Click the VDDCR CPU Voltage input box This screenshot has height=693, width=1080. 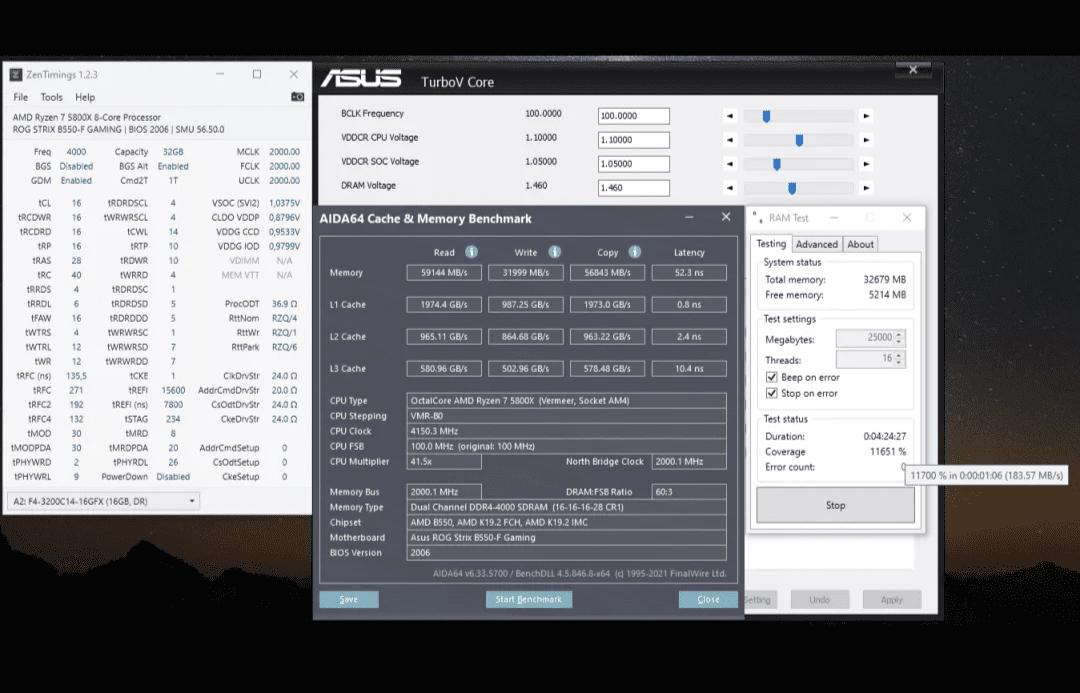[634, 140]
